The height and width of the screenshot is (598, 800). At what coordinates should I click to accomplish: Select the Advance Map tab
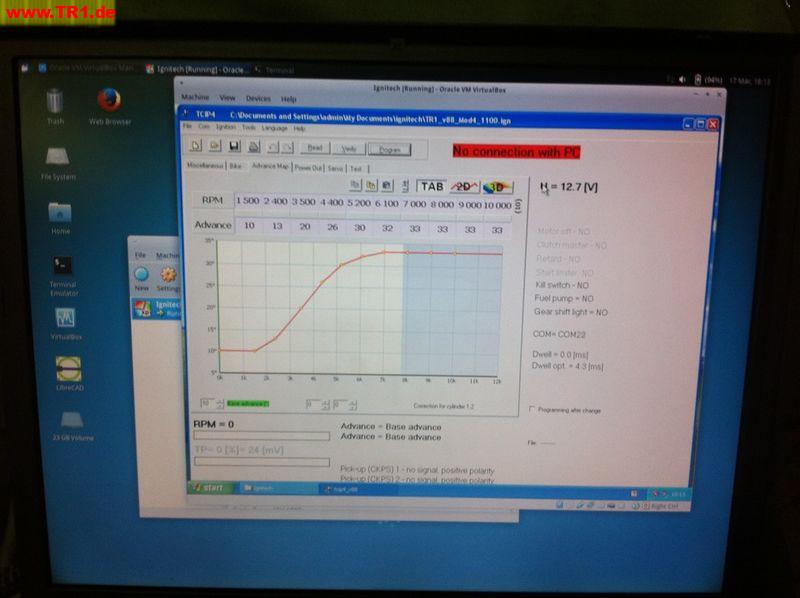(x=270, y=166)
